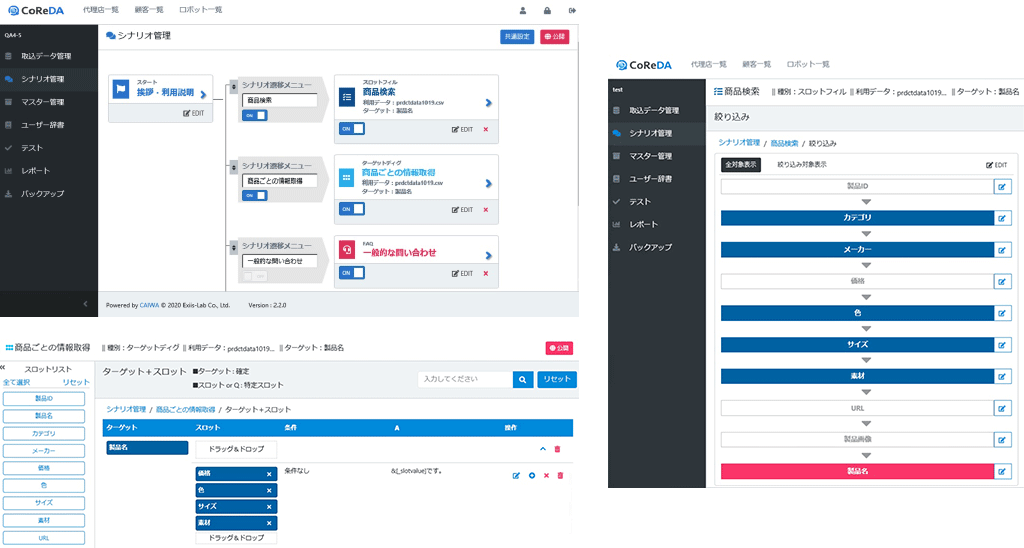The image size is (1024, 548).
Task: Click the red X on the 商品検索 card
Action: (x=486, y=129)
